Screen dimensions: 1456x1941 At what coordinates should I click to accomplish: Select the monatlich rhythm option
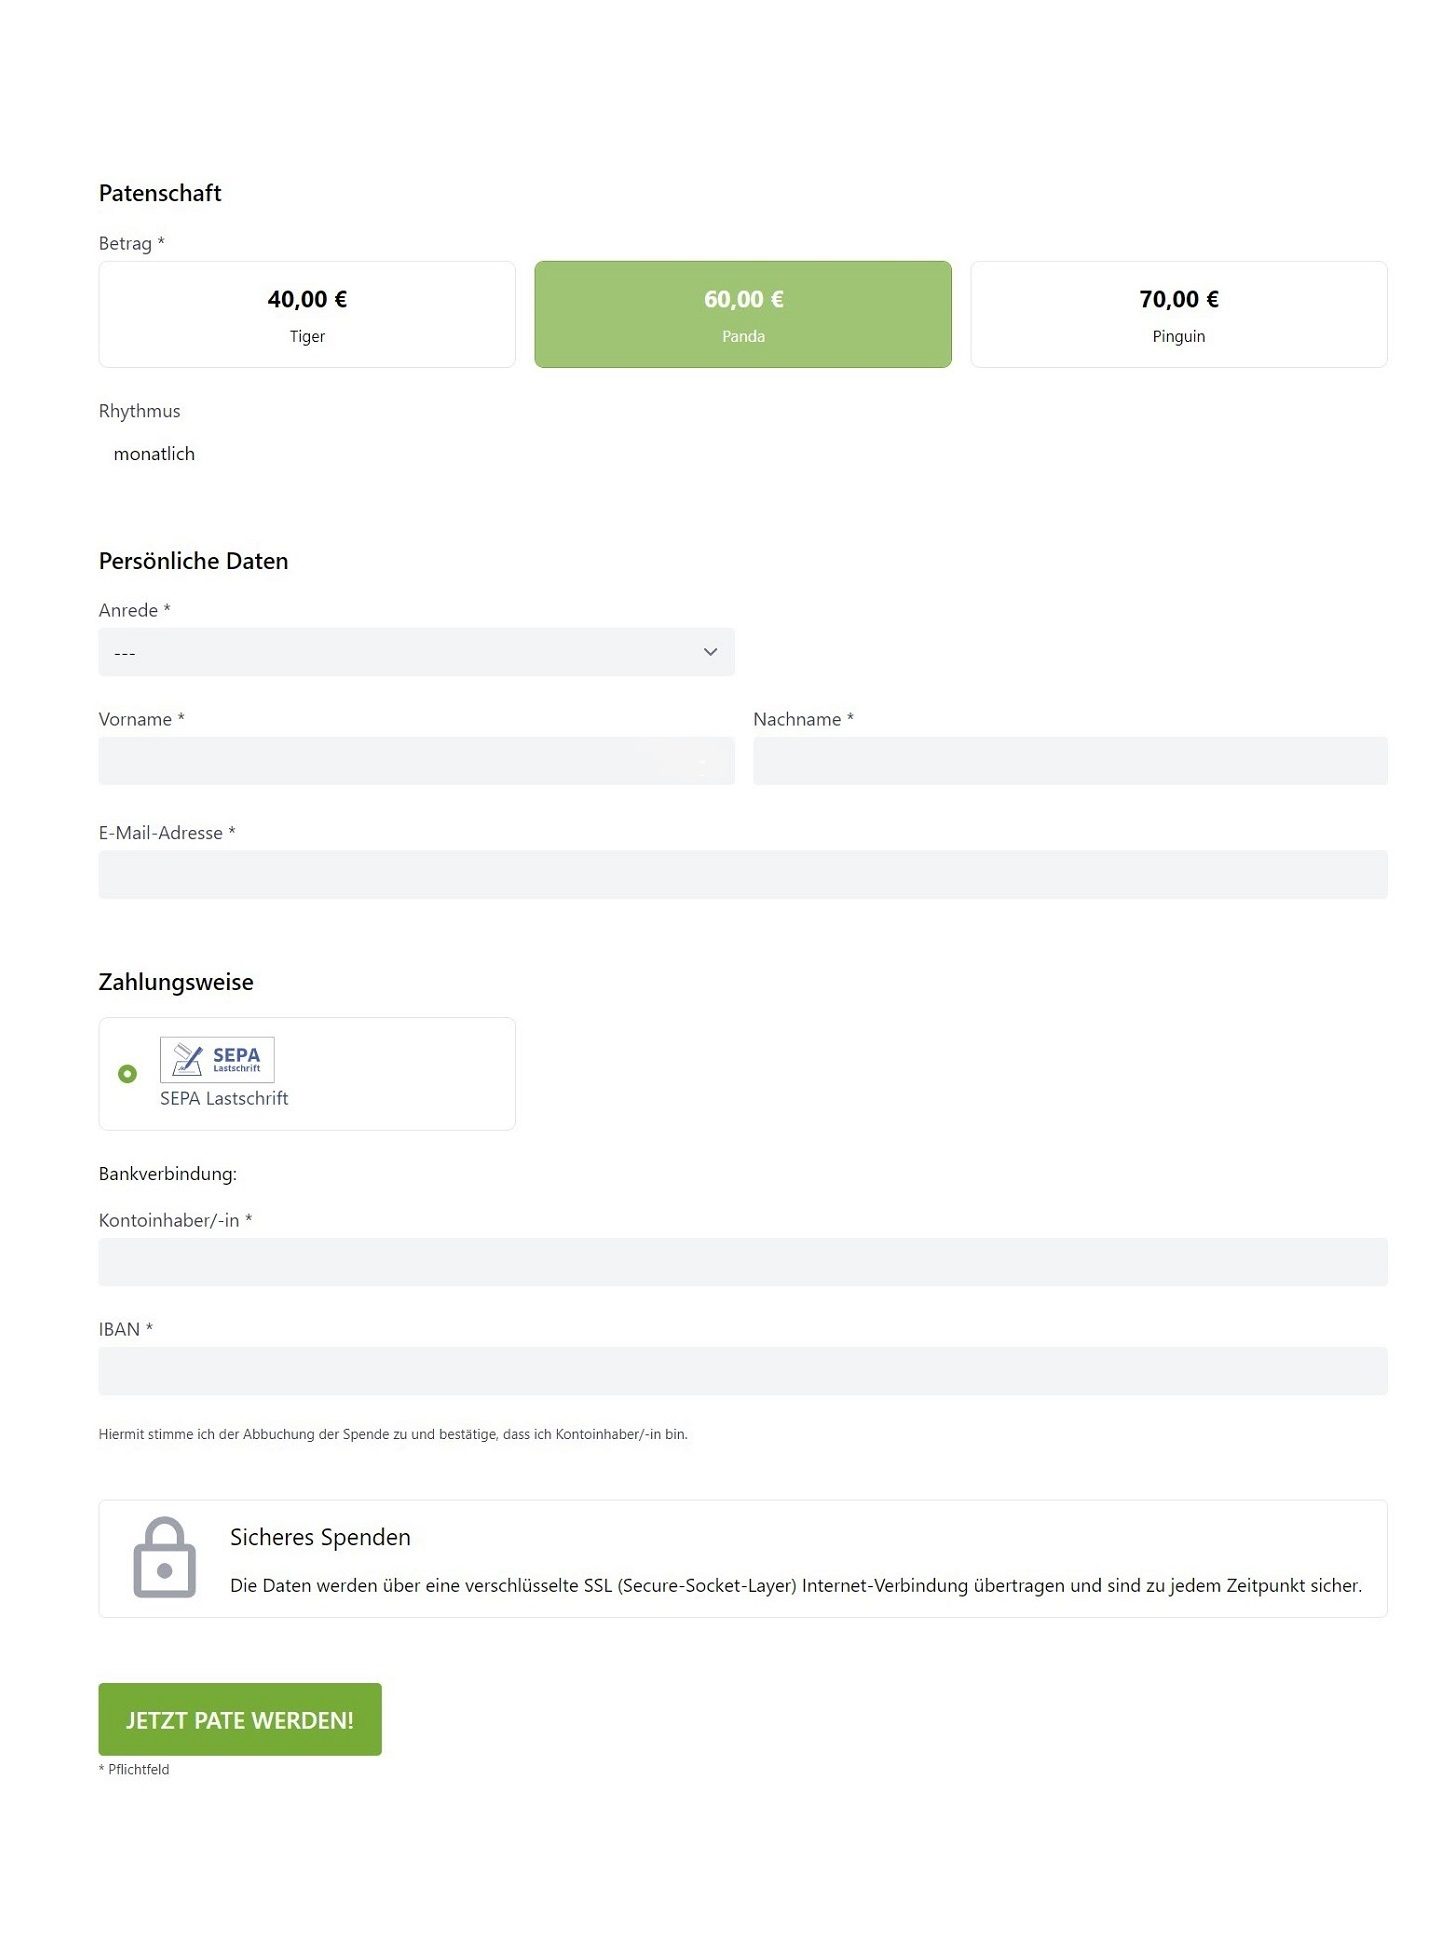pyautogui.click(x=155, y=454)
